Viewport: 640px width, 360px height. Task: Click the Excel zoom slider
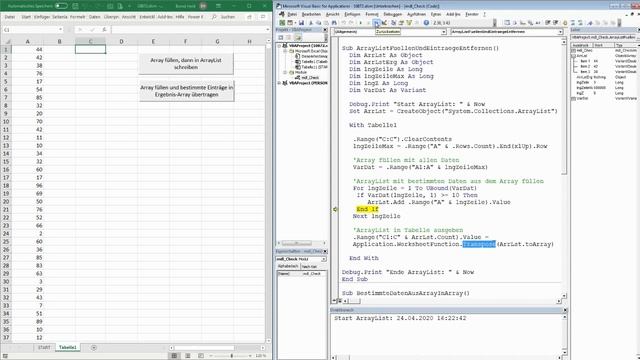(231, 356)
